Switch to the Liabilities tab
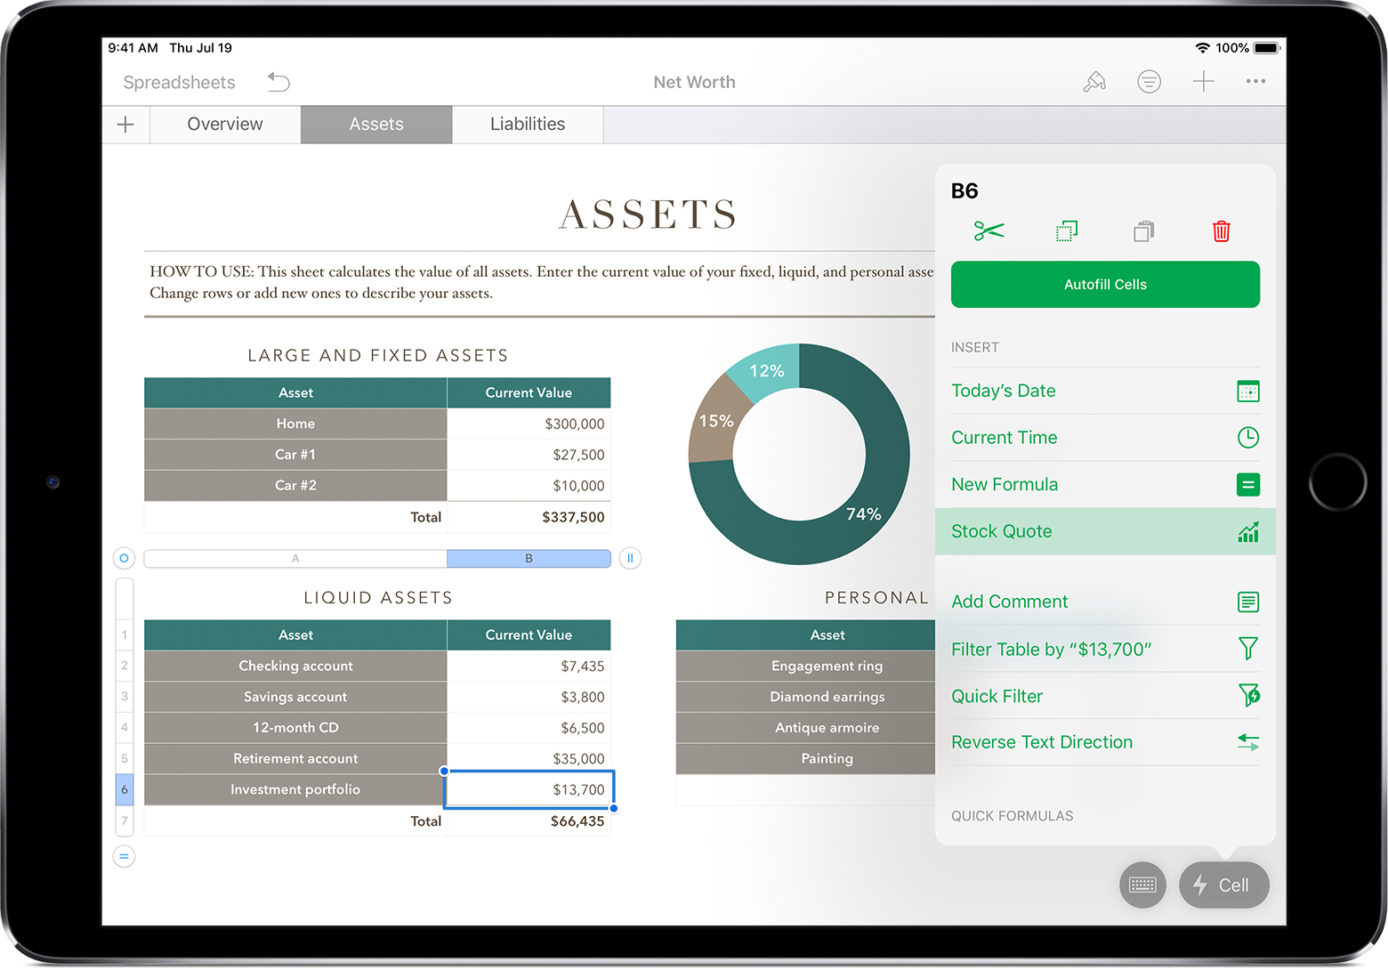 tap(527, 124)
